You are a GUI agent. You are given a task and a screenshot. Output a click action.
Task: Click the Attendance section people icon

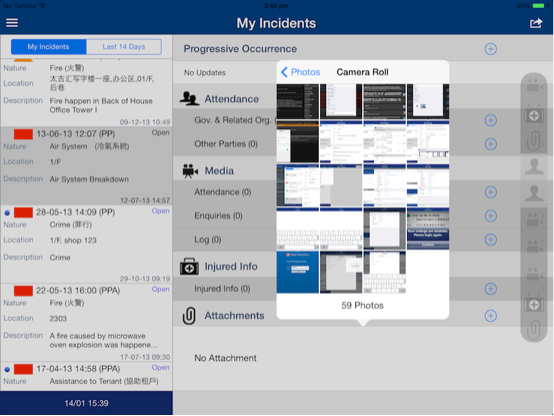(189, 99)
